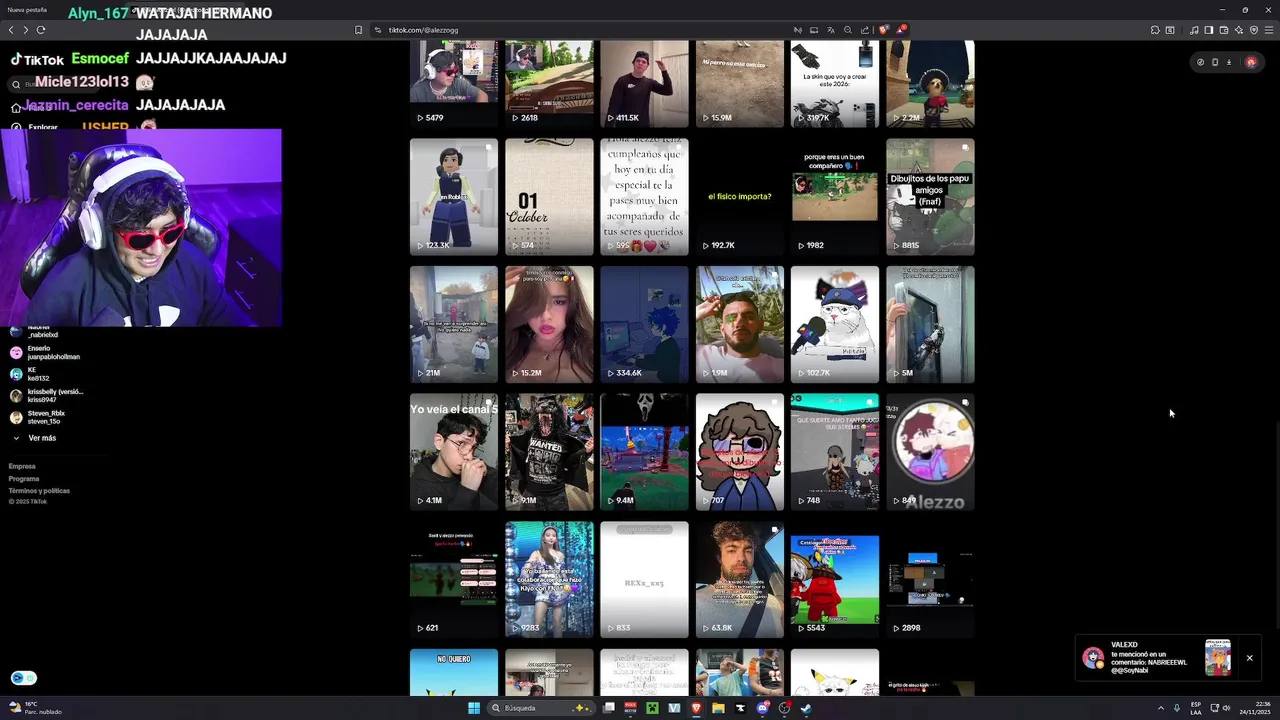Open the 01 October video thumbnail
1280x720 pixels.
[x=549, y=197]
